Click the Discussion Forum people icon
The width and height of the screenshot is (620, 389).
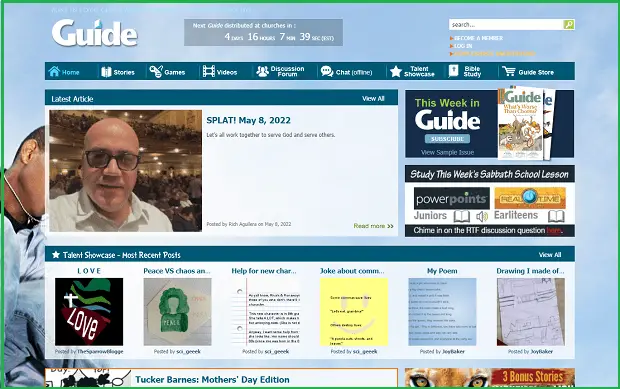click(x=262, y=71)
